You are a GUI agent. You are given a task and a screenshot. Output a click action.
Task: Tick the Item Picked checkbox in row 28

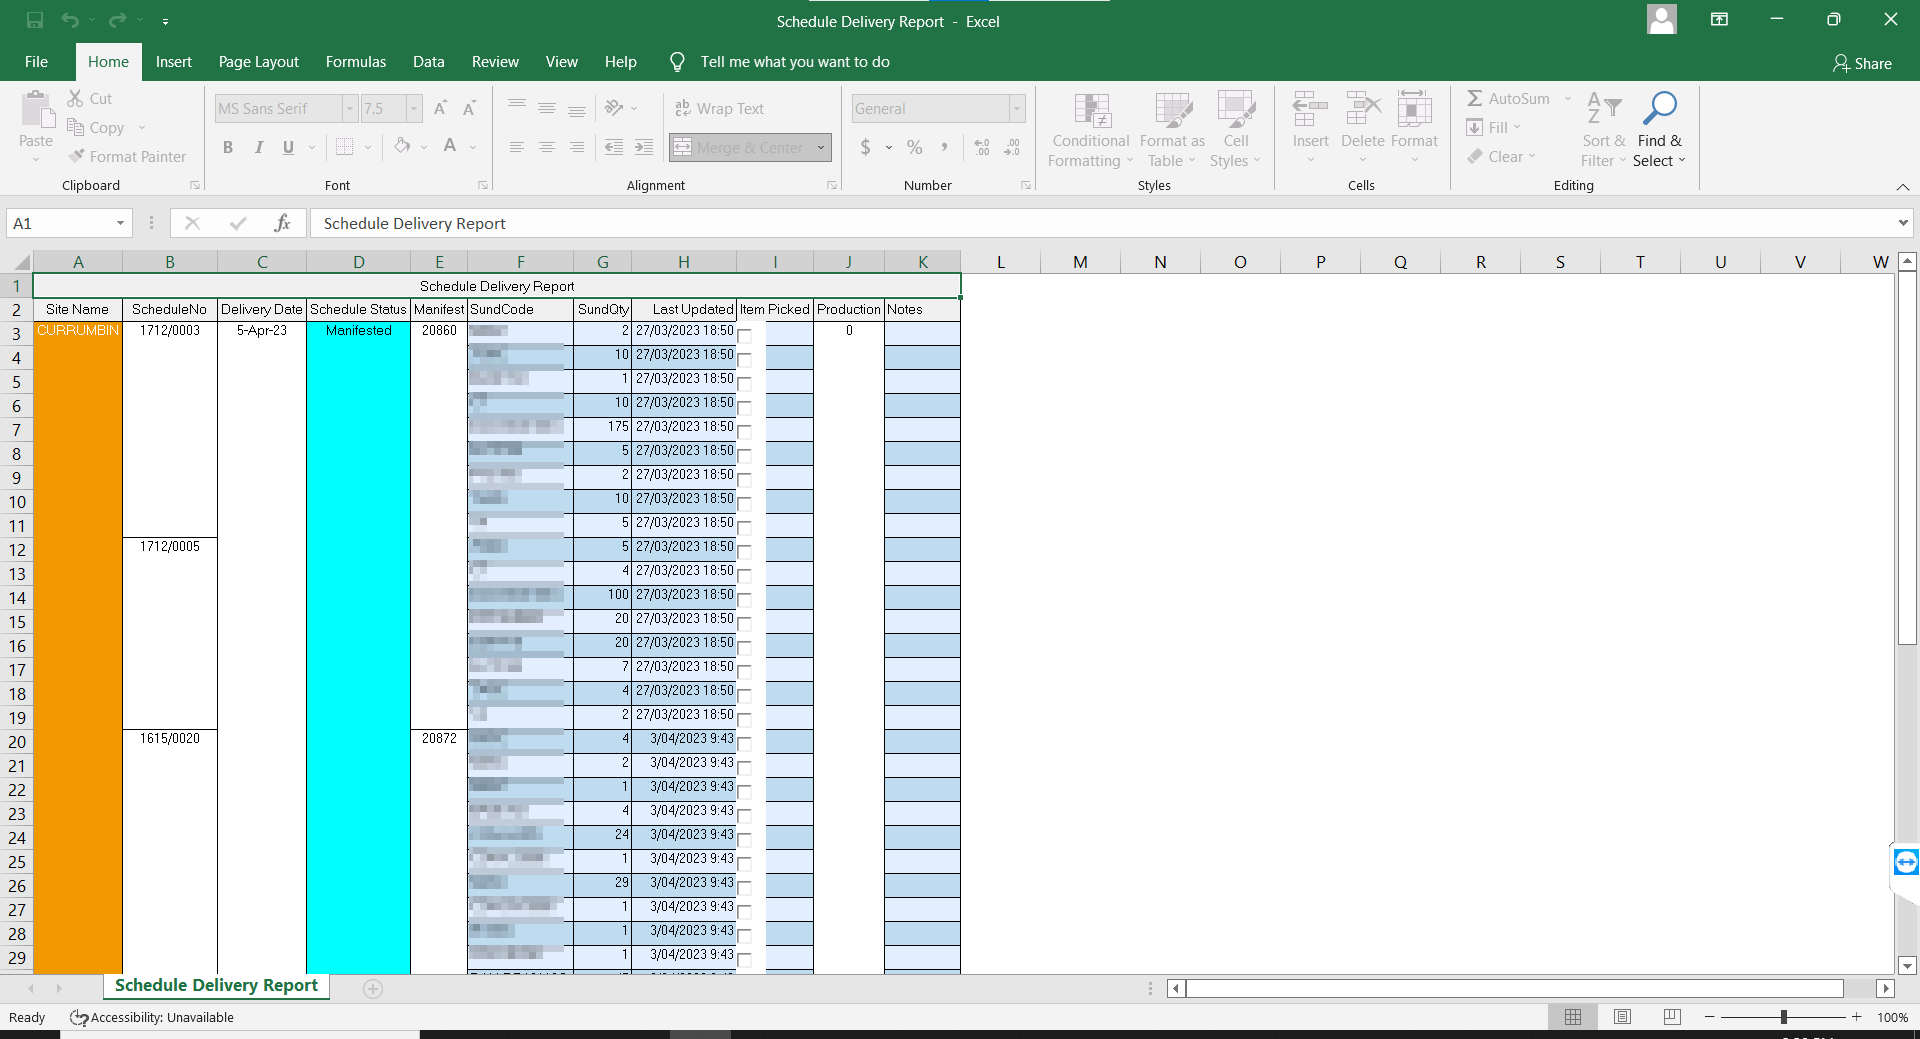click(744, 936)
